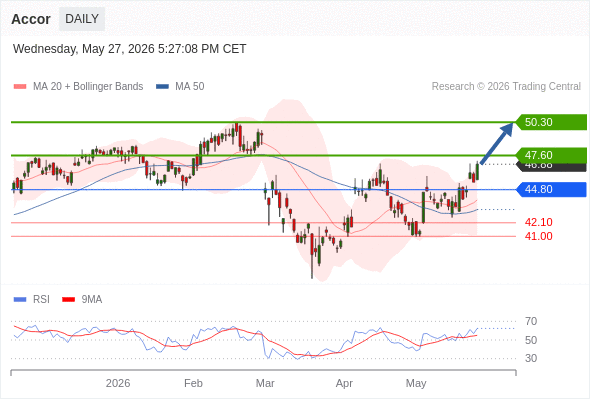Select the DAILY timeframe badge

[82, 19]
